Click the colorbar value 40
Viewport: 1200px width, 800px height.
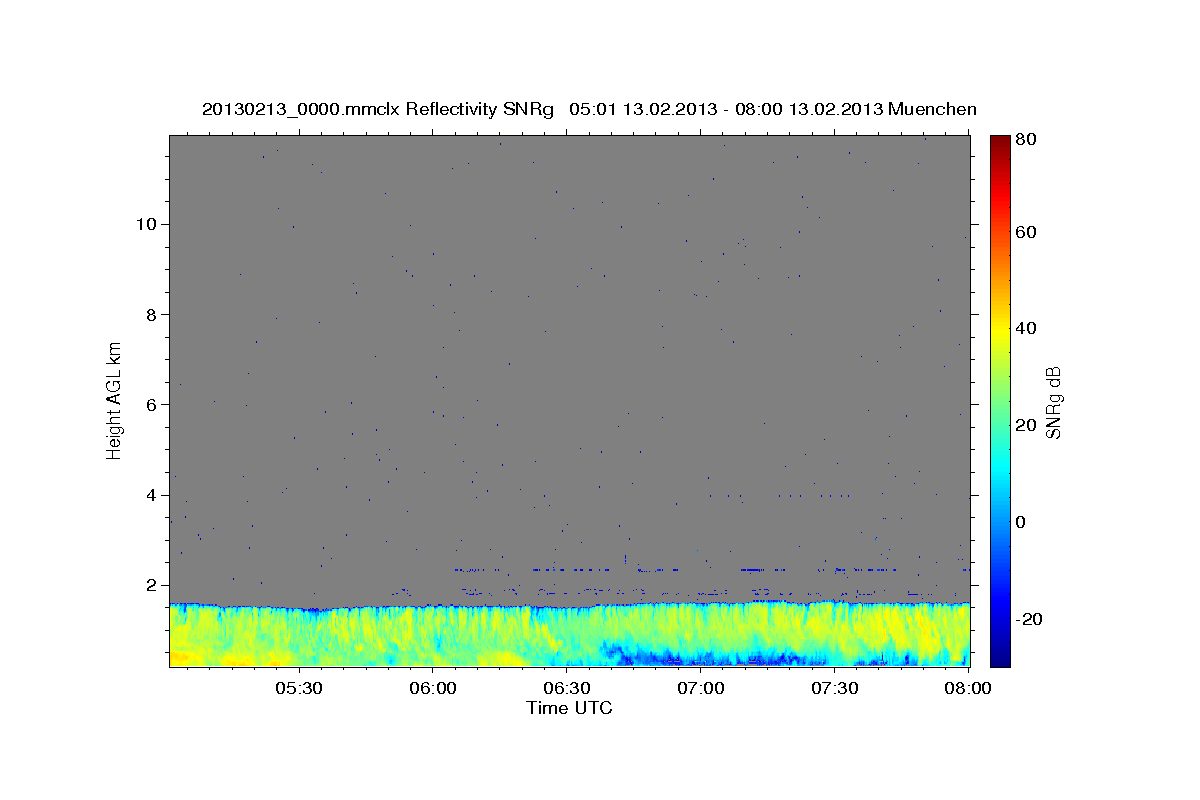coord(1025,328)
